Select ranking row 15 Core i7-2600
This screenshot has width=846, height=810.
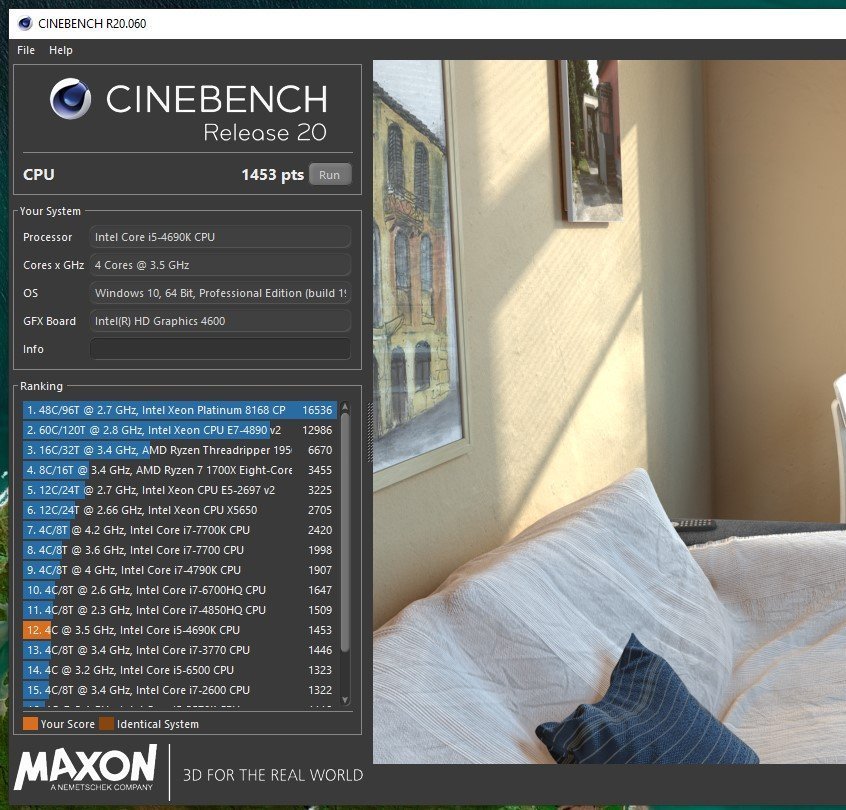pyautogui.click(x=180, y=690)
